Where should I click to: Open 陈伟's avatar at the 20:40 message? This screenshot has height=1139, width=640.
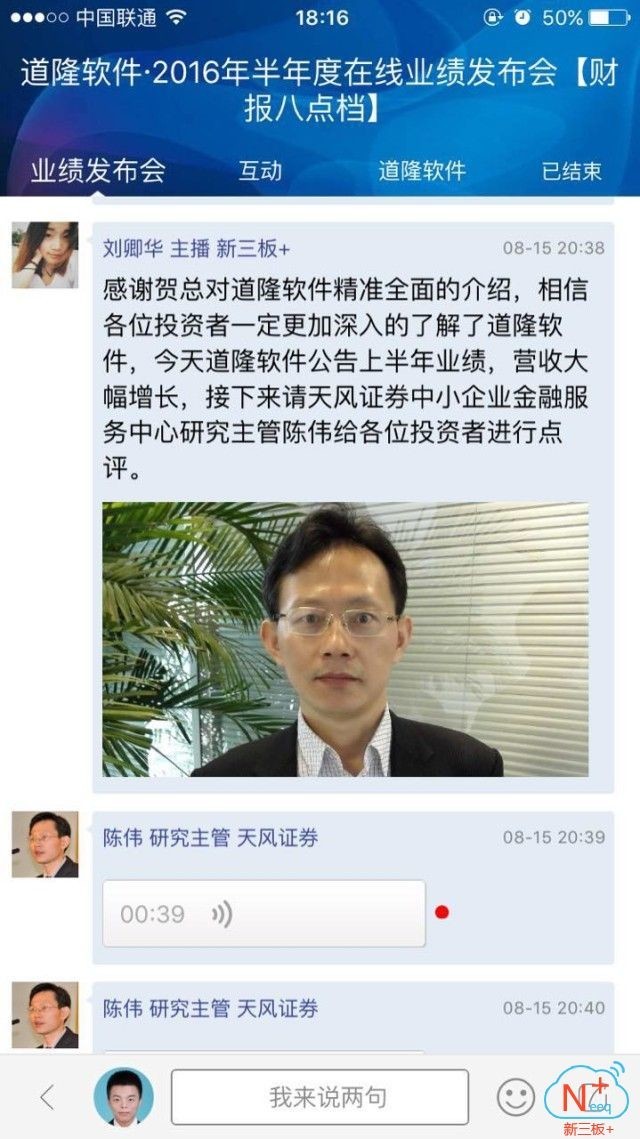pos(45,1015)
